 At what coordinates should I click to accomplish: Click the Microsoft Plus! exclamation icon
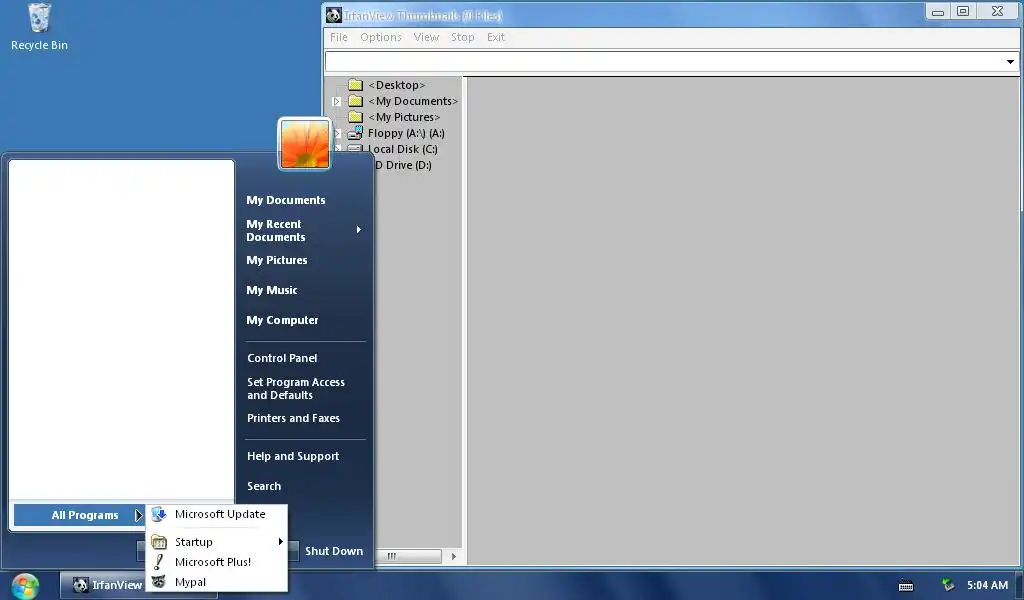(159, 562)
